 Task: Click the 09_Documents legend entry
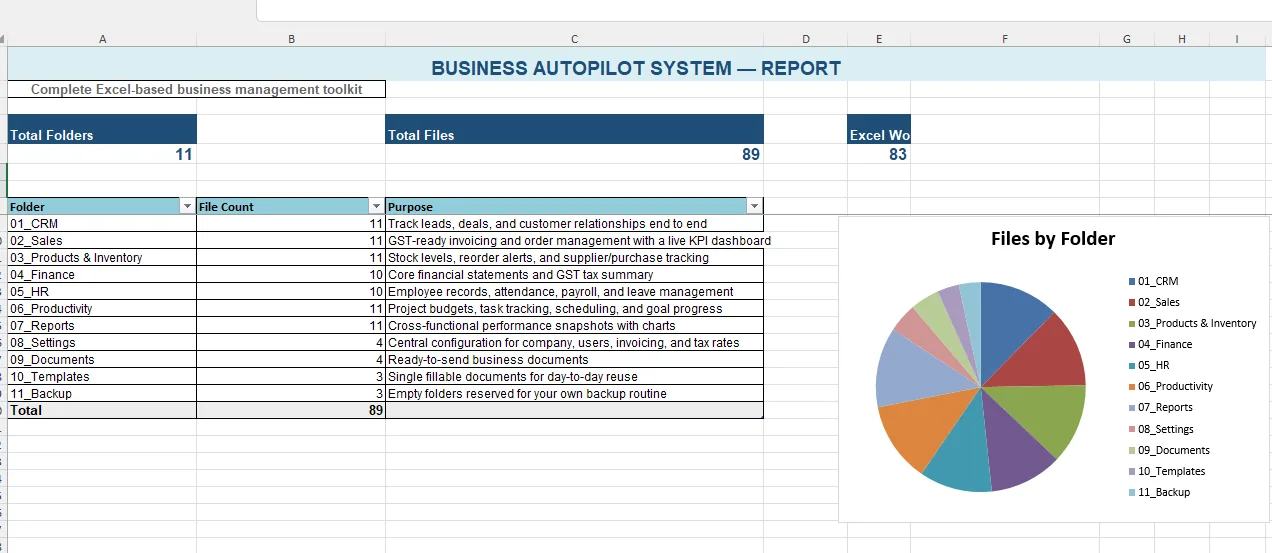coord(1169,450)
